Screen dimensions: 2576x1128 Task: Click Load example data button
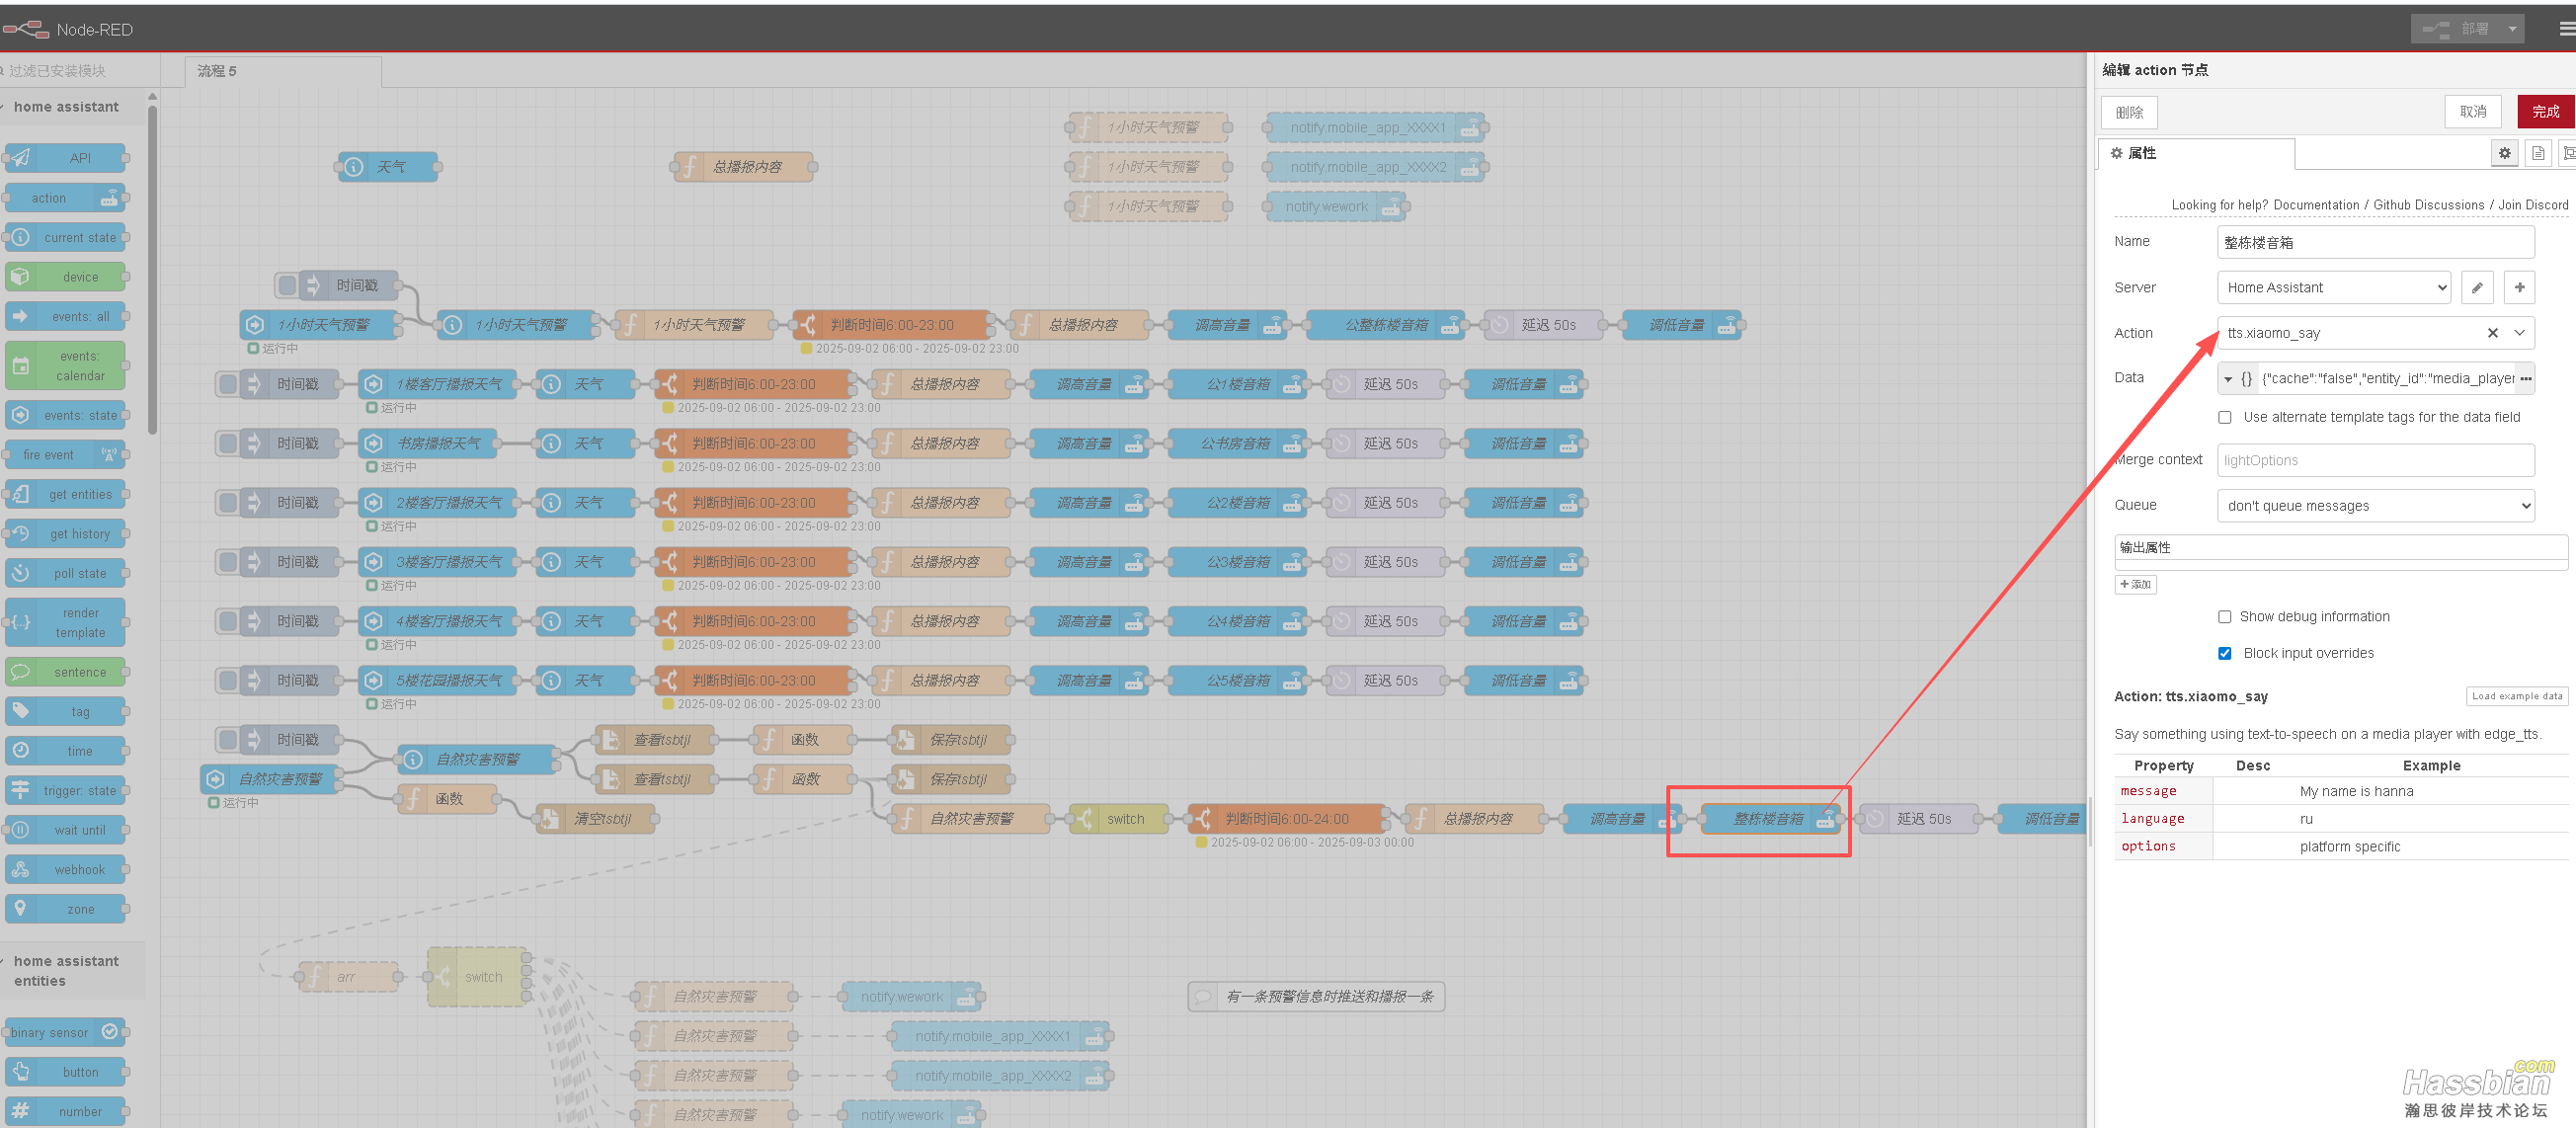(x=2516, y=696)
